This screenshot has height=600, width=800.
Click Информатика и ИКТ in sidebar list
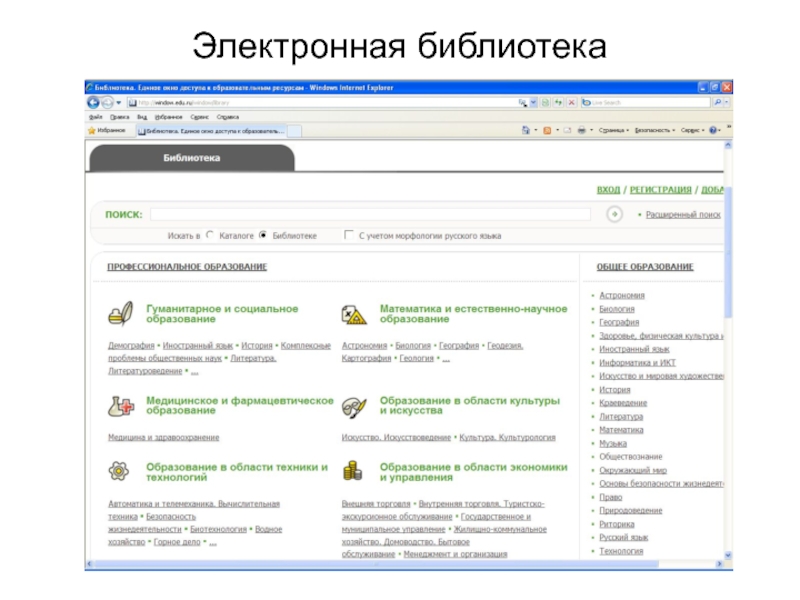click(x=637, y=363)
